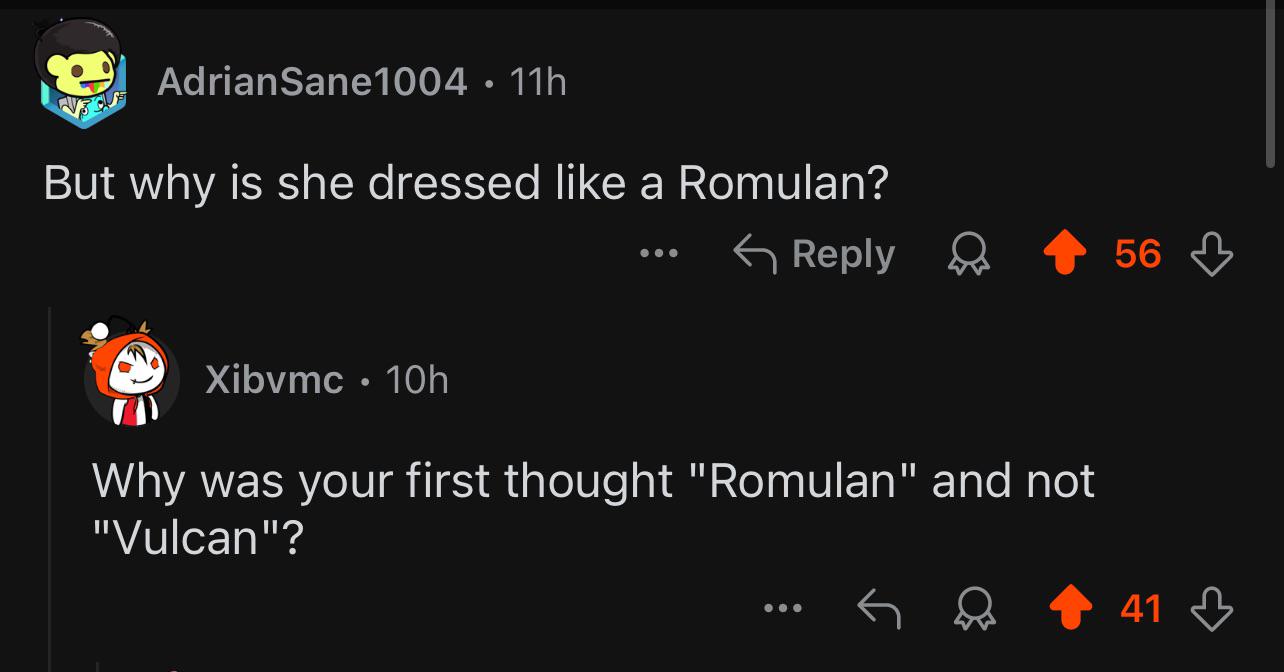Open Xibvmc's avatar profile picture
Screen dimensions: 1284x672
click(x=130, y=376)
